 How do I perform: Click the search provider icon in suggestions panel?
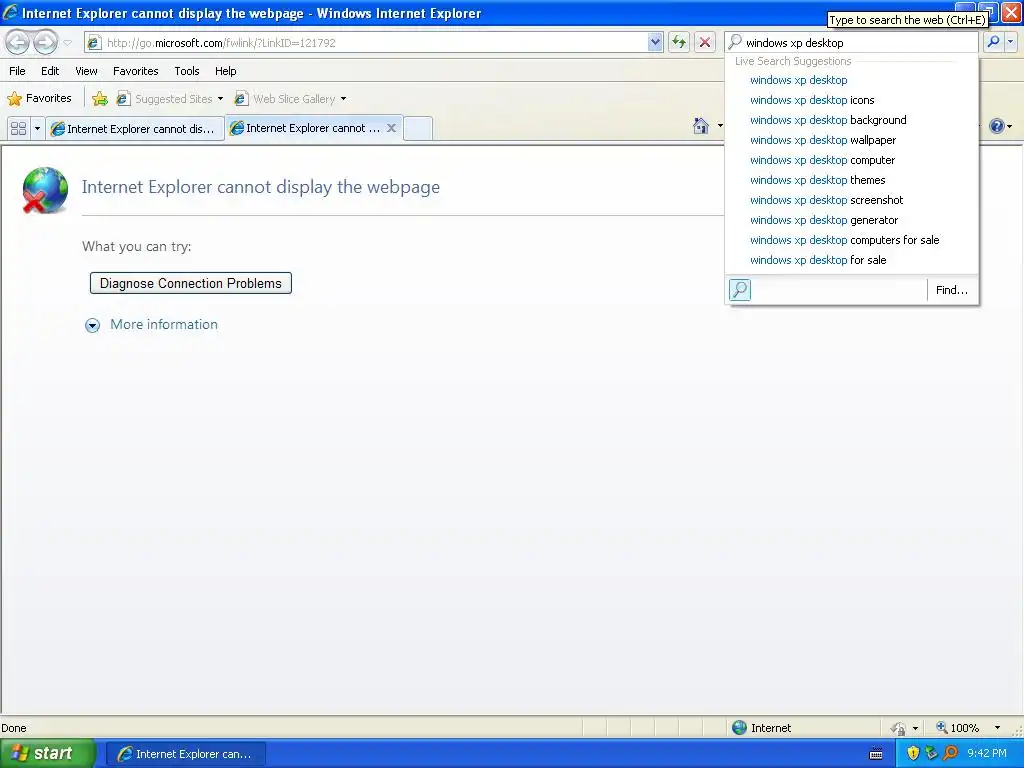[x=740, y=289]
